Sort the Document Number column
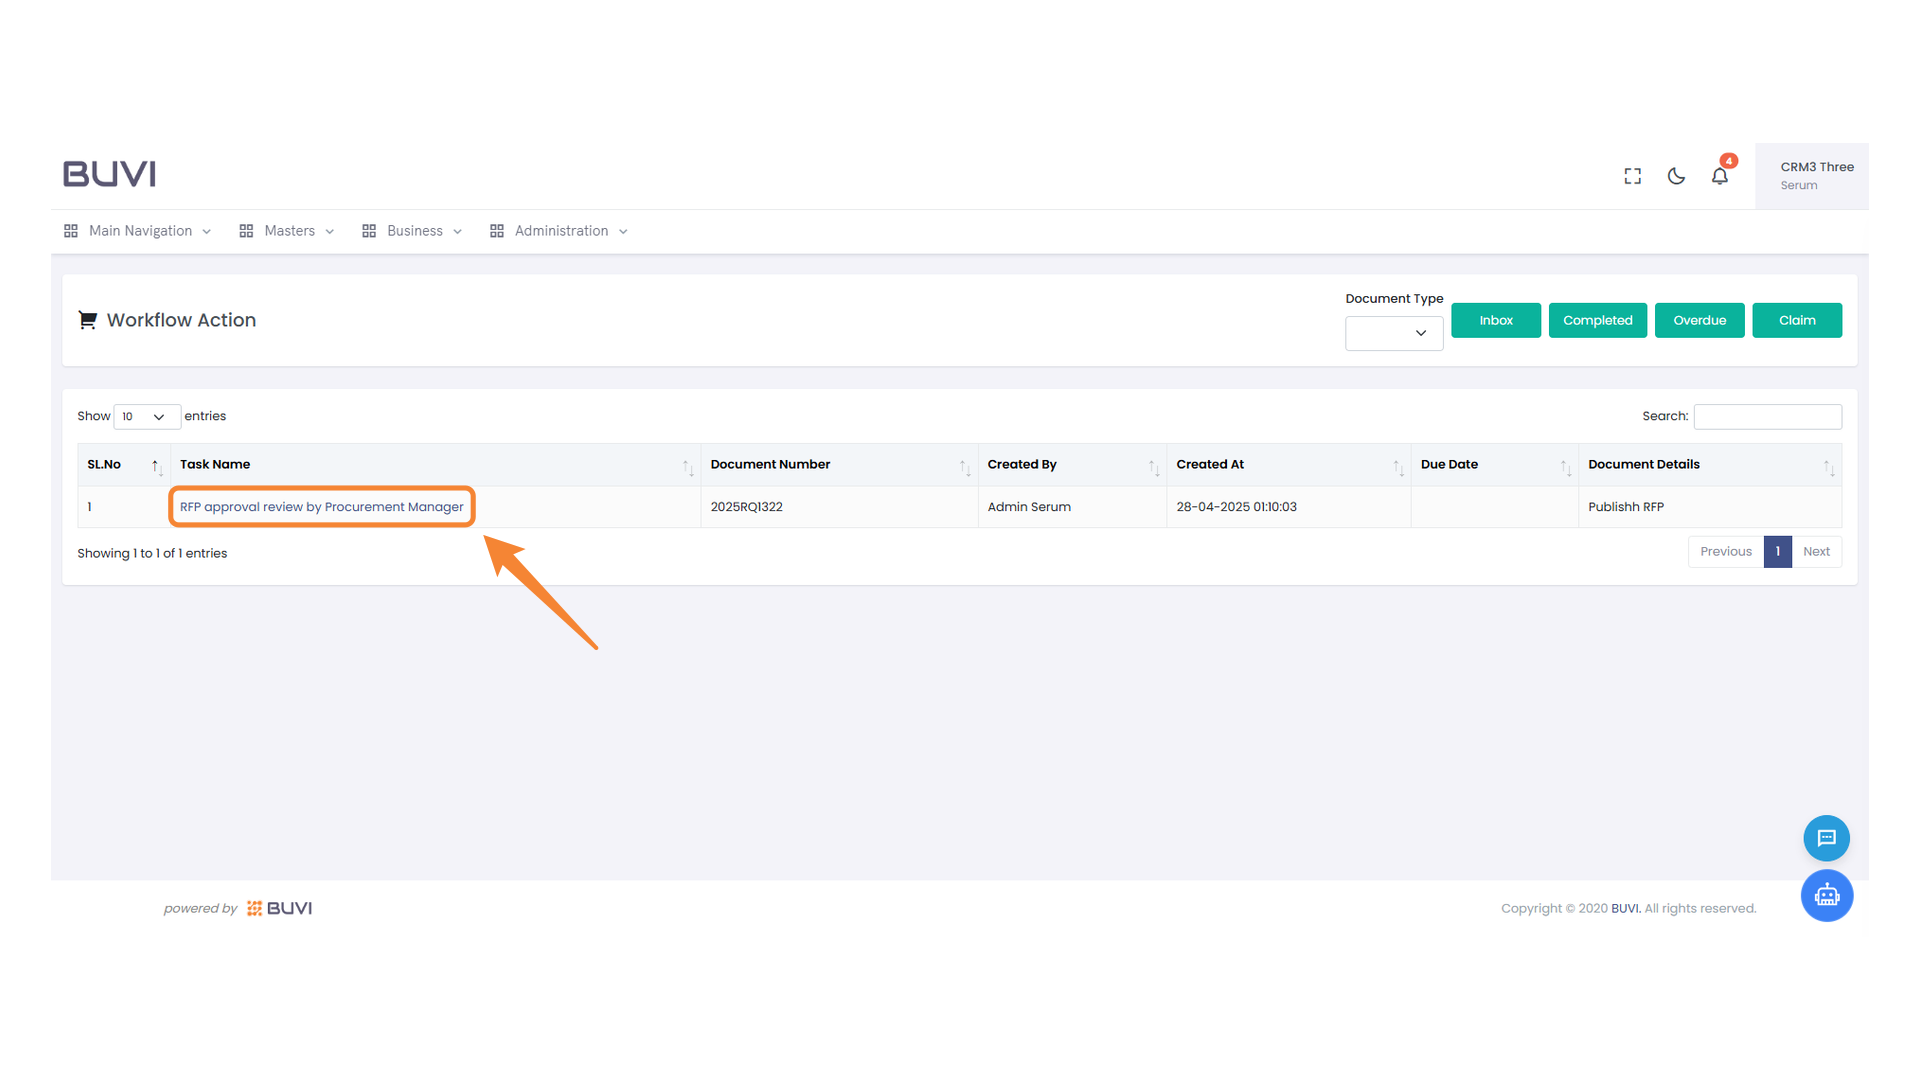1920x1080 pixels. 964,467
